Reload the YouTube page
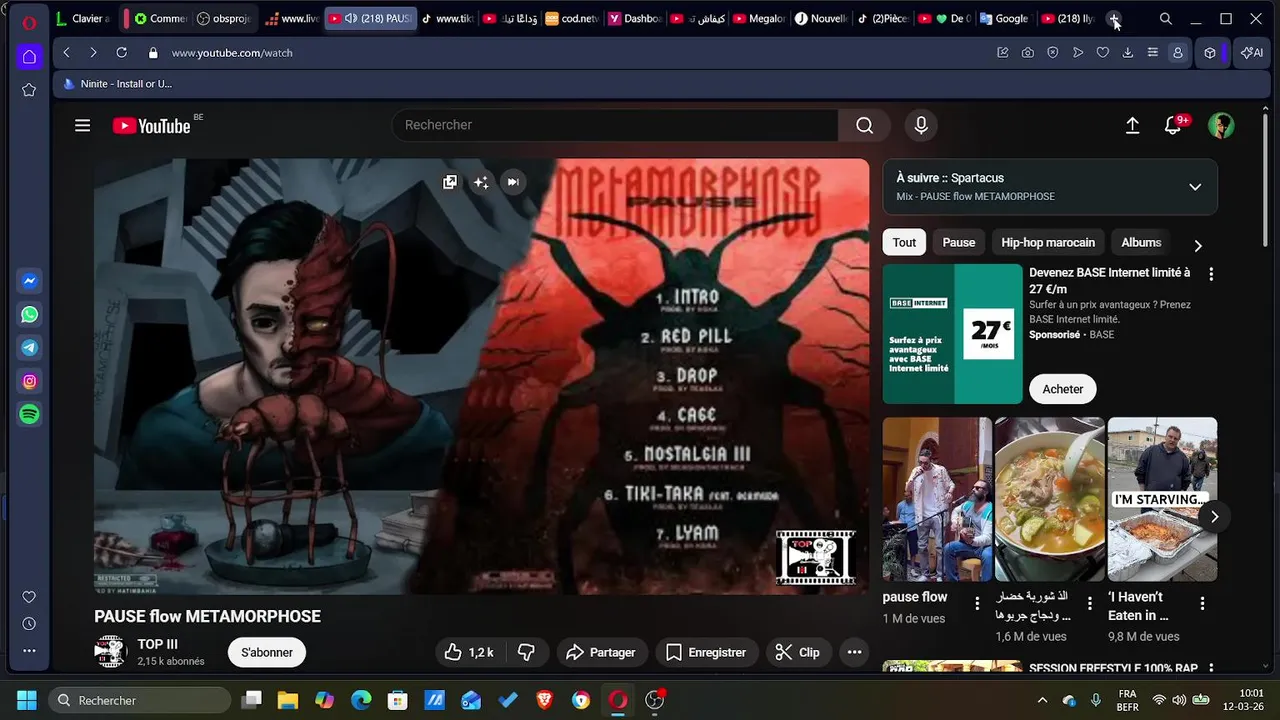This screenshot has width=1280, height=720. pos(121,53)
